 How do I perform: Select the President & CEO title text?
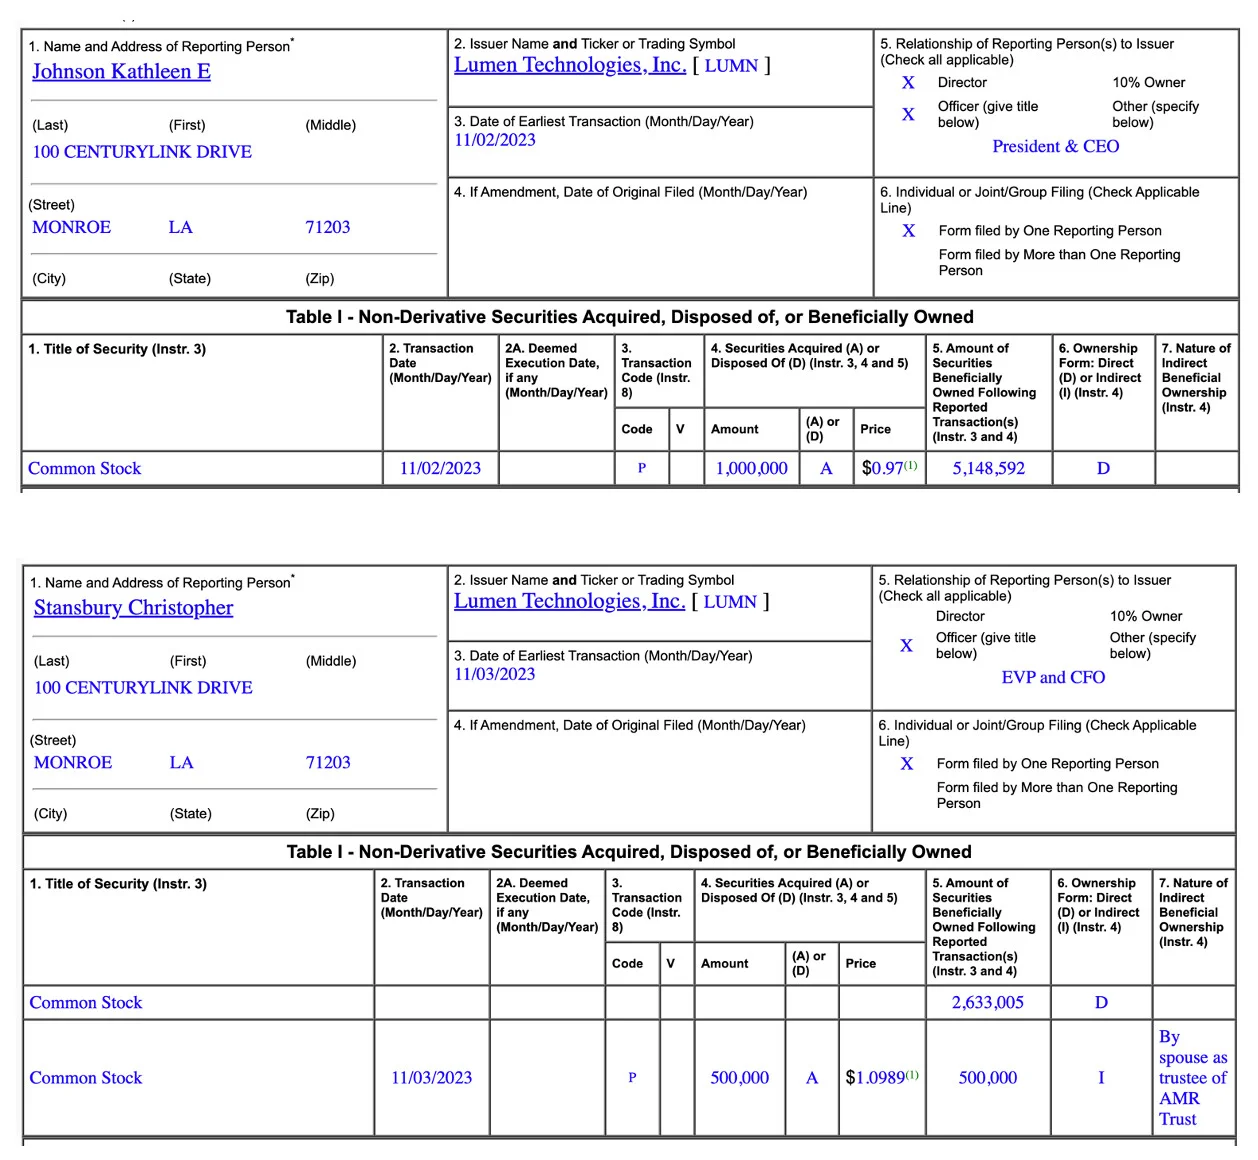point(1056,146)
